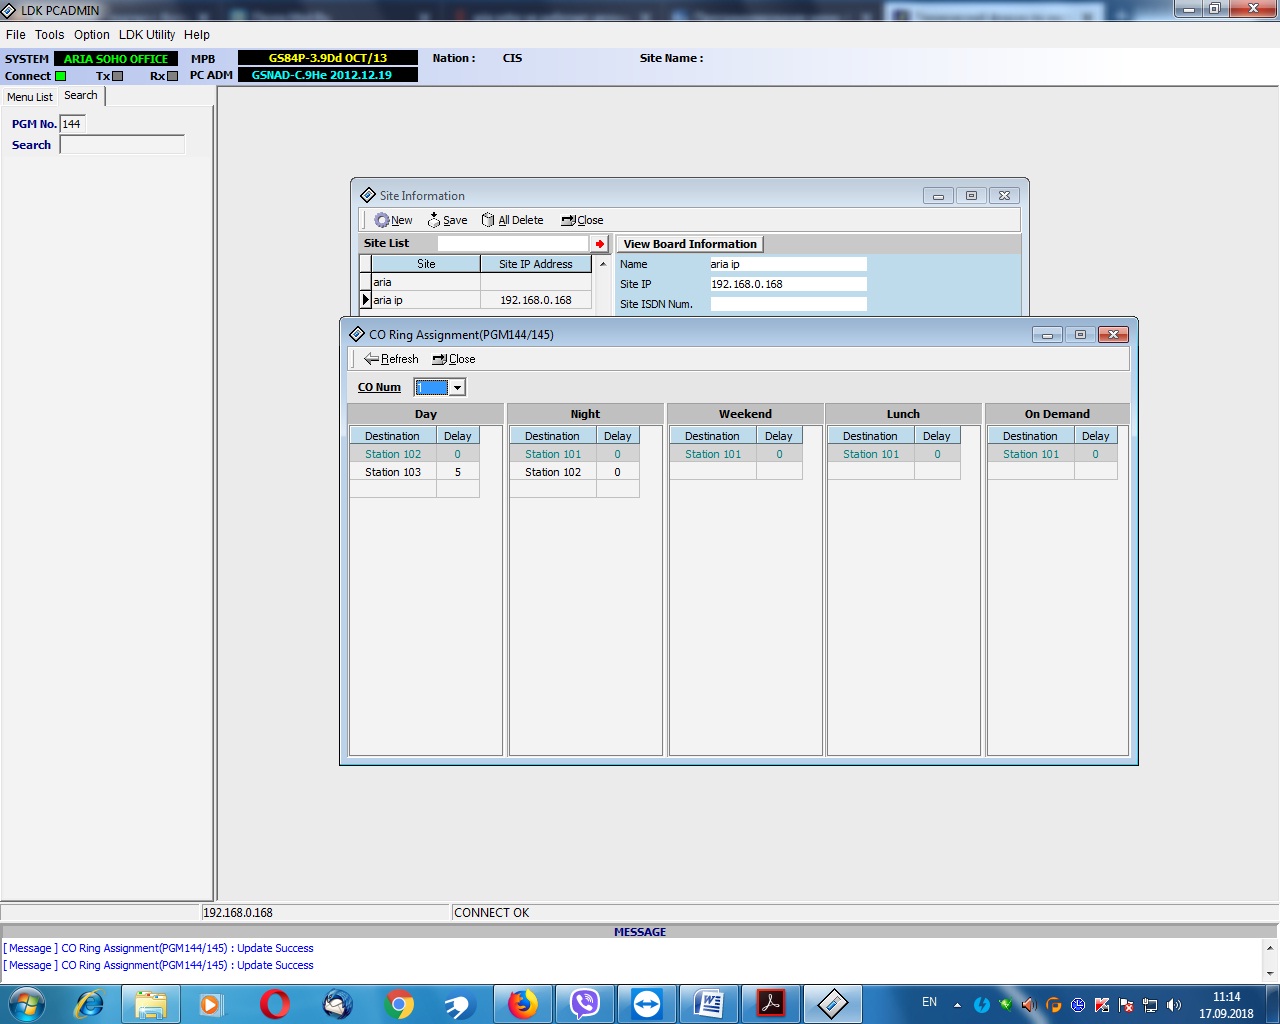Click Refresh in CO Ring Assignment toolbar

point(391,359)
